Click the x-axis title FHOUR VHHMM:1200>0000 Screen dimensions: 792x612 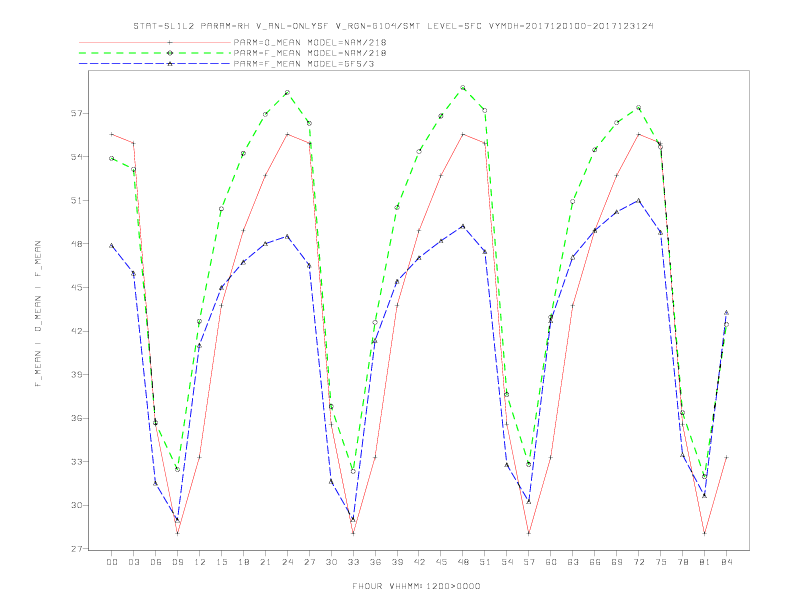[416, 586]
